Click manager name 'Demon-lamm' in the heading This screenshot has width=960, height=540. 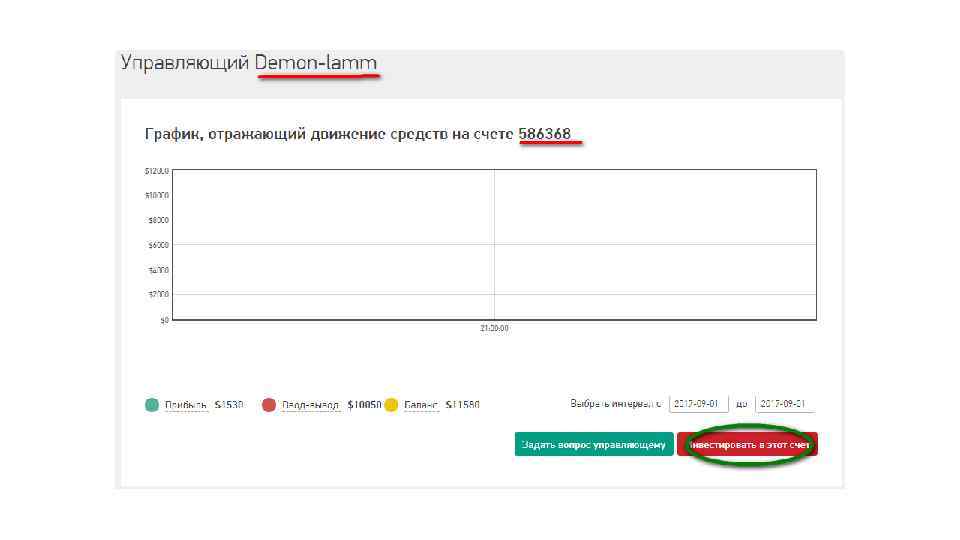coord(315,62)
